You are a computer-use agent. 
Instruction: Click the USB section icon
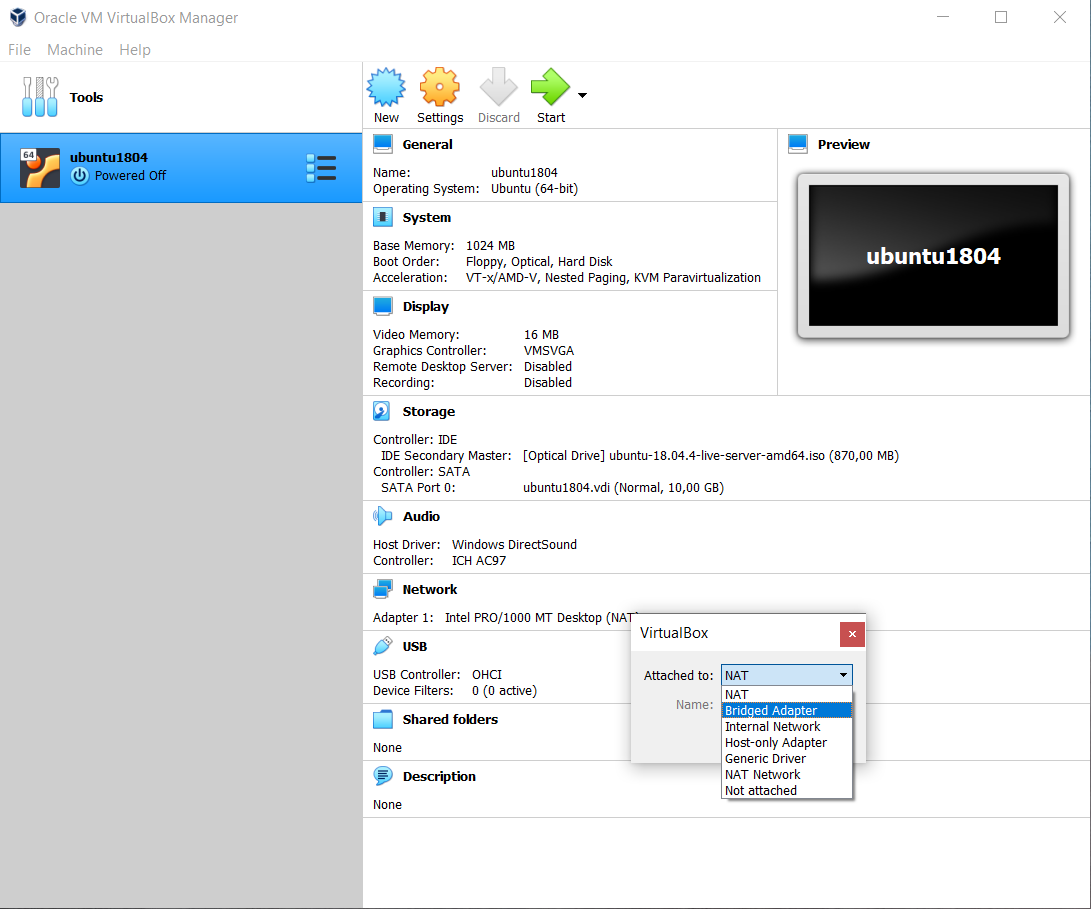click(x=382, y=646)
